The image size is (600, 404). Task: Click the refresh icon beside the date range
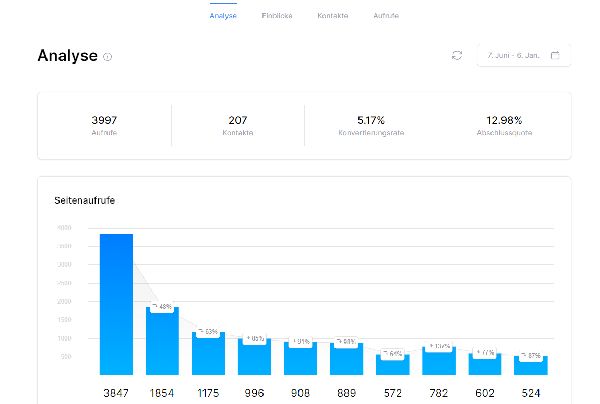pos(457,55)
